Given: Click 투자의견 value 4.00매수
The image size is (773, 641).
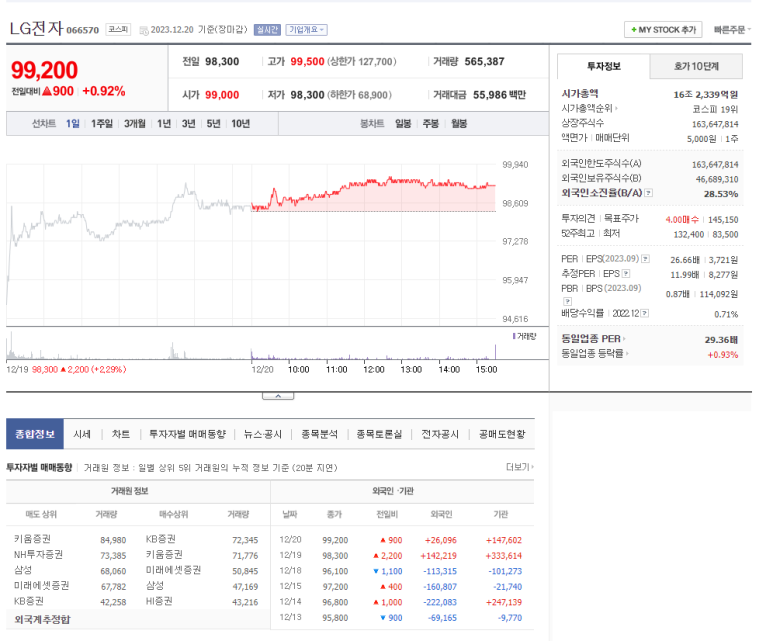Looking at the screenshot, I should point(682,219).
